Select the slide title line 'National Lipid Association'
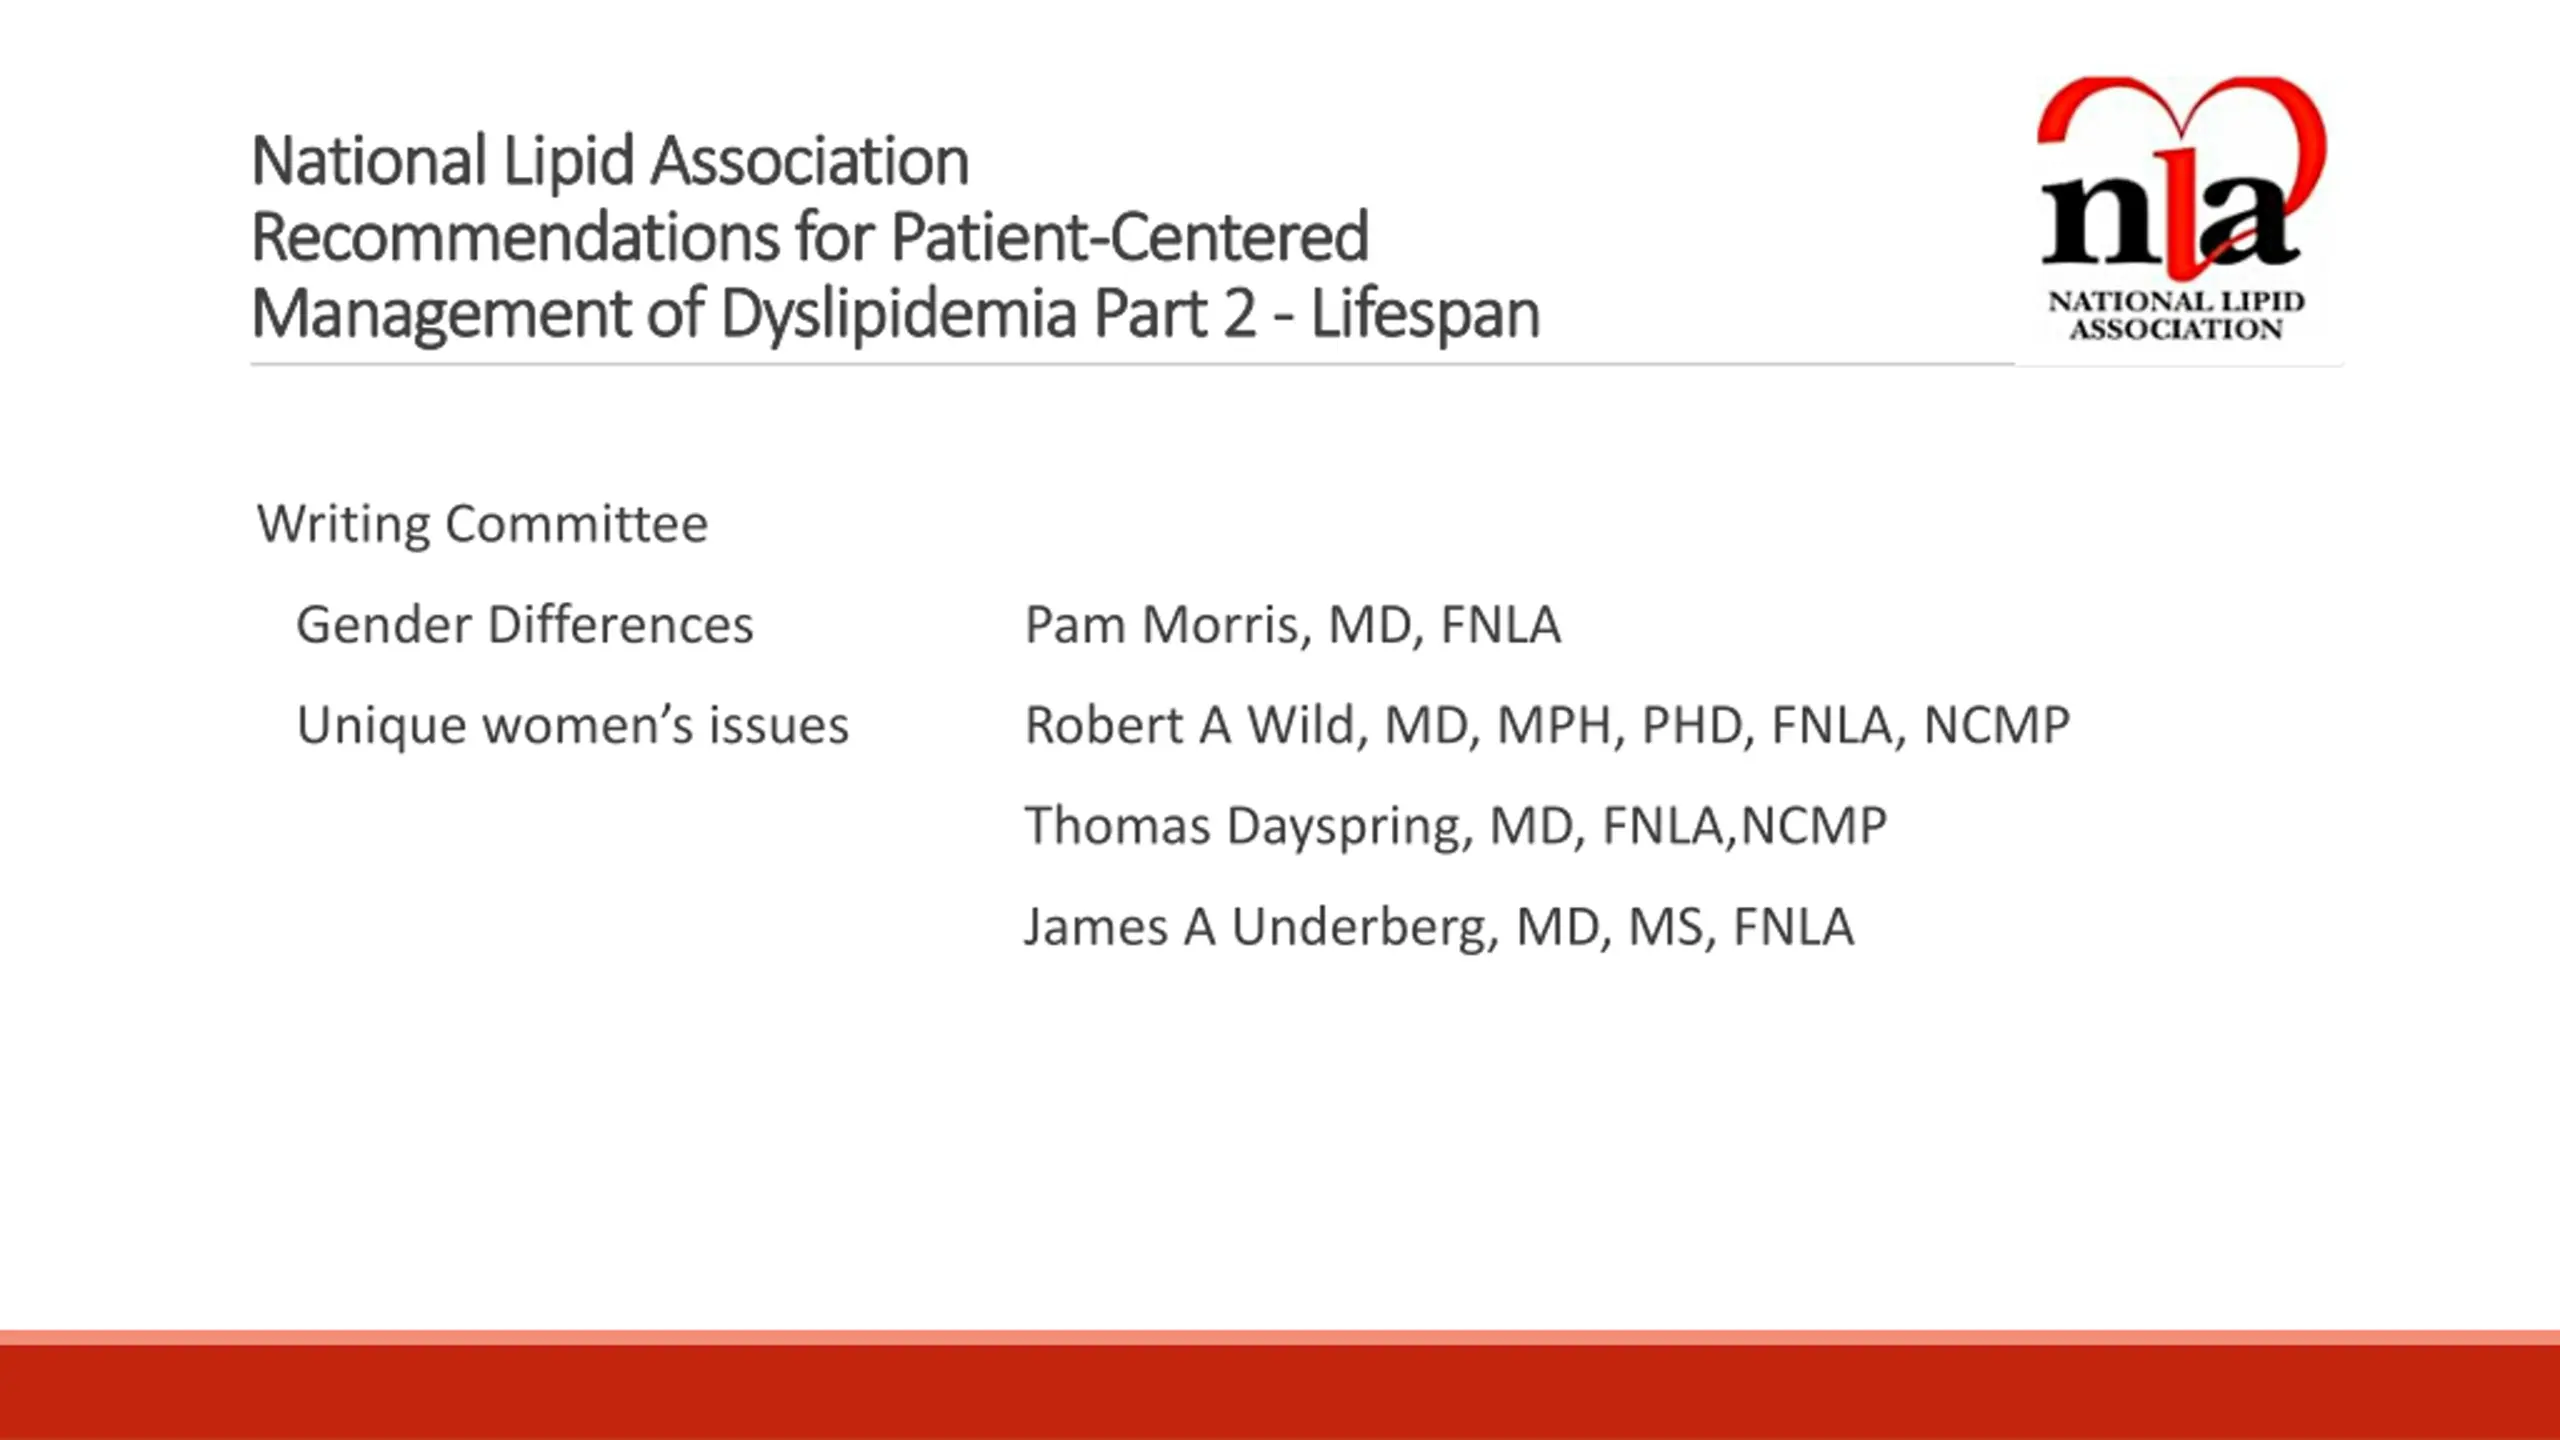 [610, 161]
